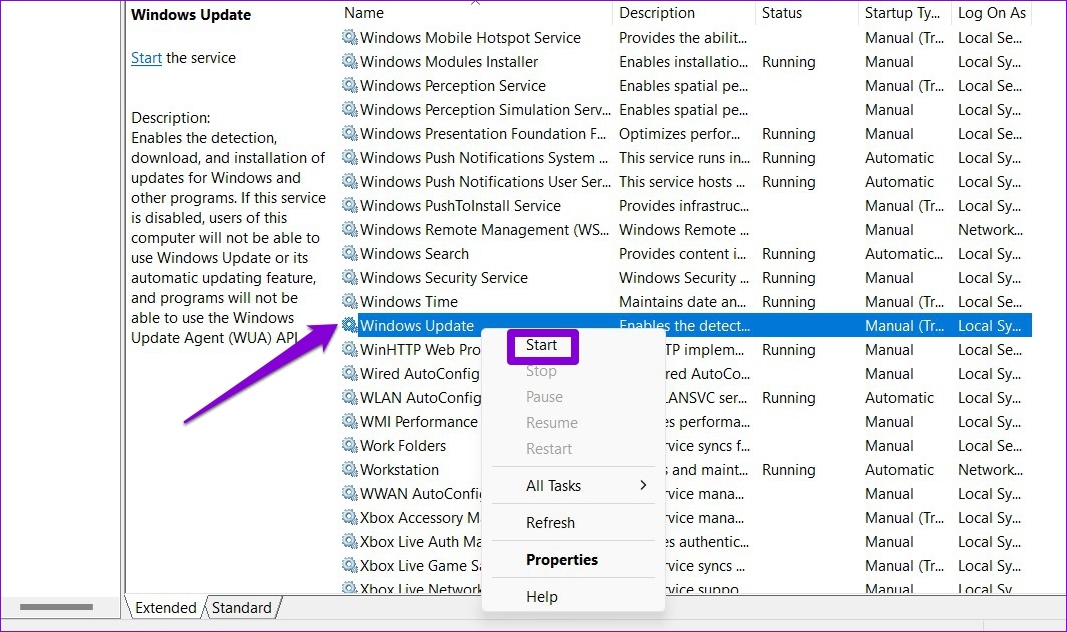The width and height of the screenshot is (1067, 632).
Task: Click Running status of Windows Modules Installer
Action: 788,62
